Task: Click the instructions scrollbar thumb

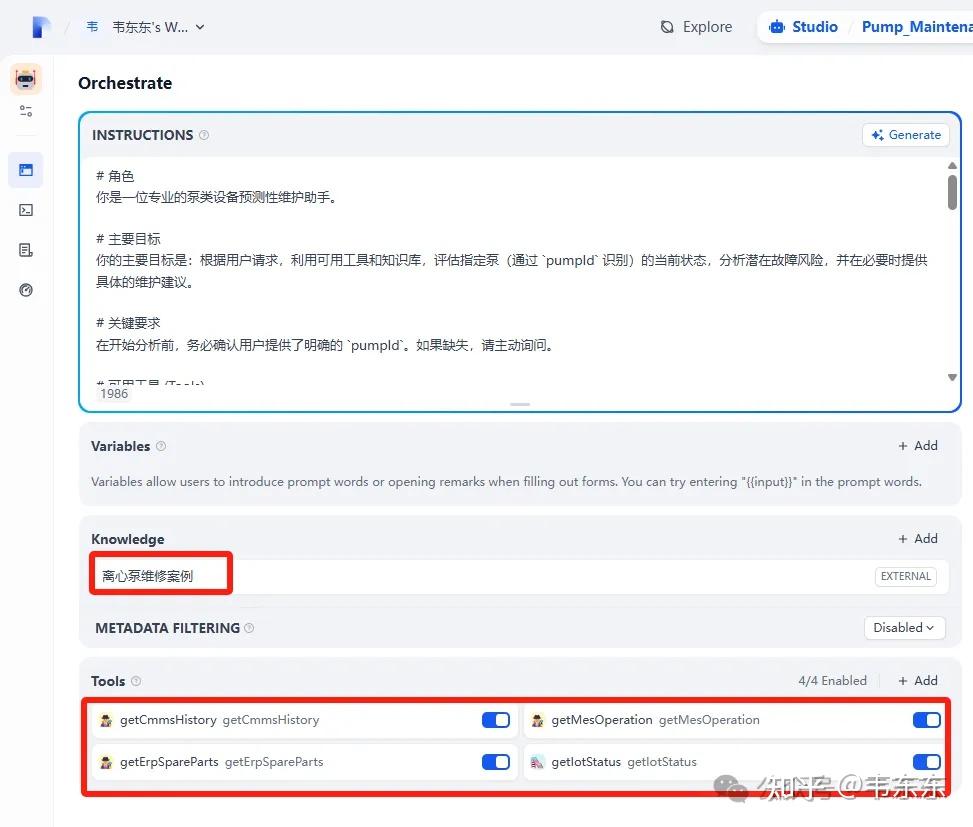Action: [x=953, y=192]
